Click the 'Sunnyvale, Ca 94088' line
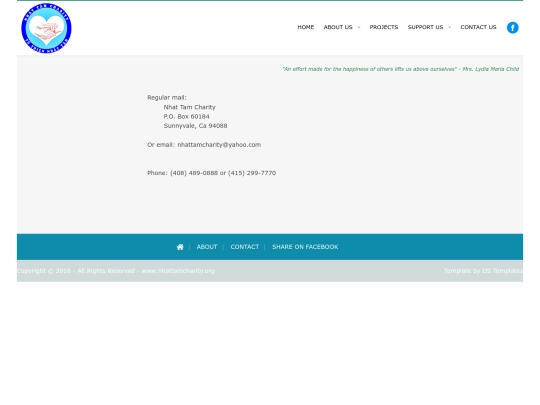The height and width of the screenshot is (405, 540). [x=195, y=126]
